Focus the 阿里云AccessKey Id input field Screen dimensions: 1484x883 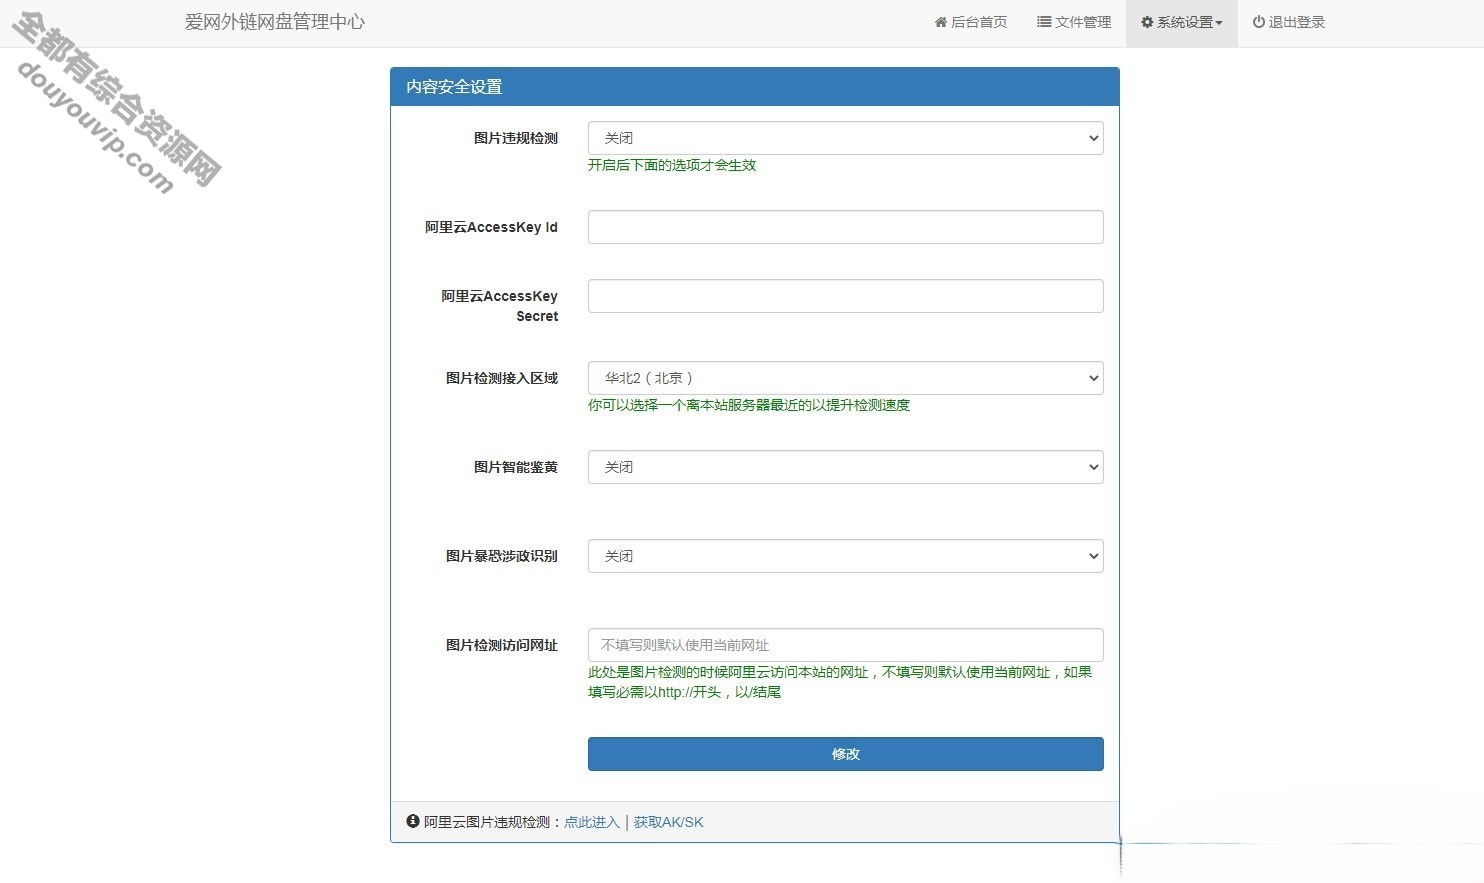pyautogui.click(x=845, y=227)
